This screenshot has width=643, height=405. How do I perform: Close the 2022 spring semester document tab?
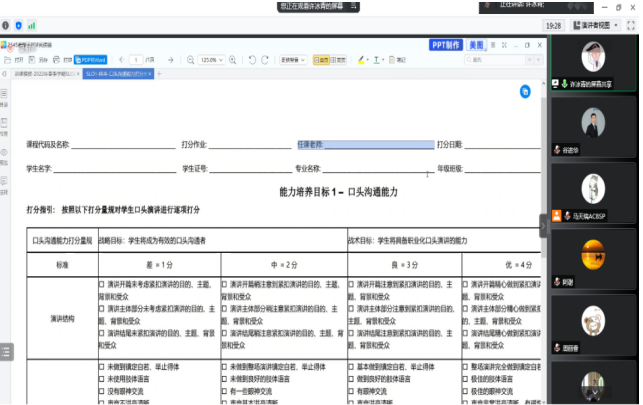tap(78, 74)
